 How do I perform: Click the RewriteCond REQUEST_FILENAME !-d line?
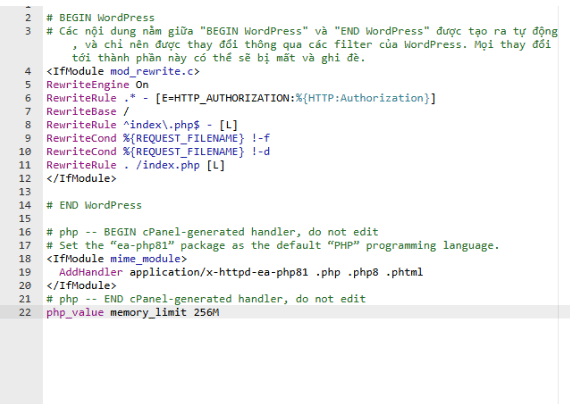[x=158, y=152]
